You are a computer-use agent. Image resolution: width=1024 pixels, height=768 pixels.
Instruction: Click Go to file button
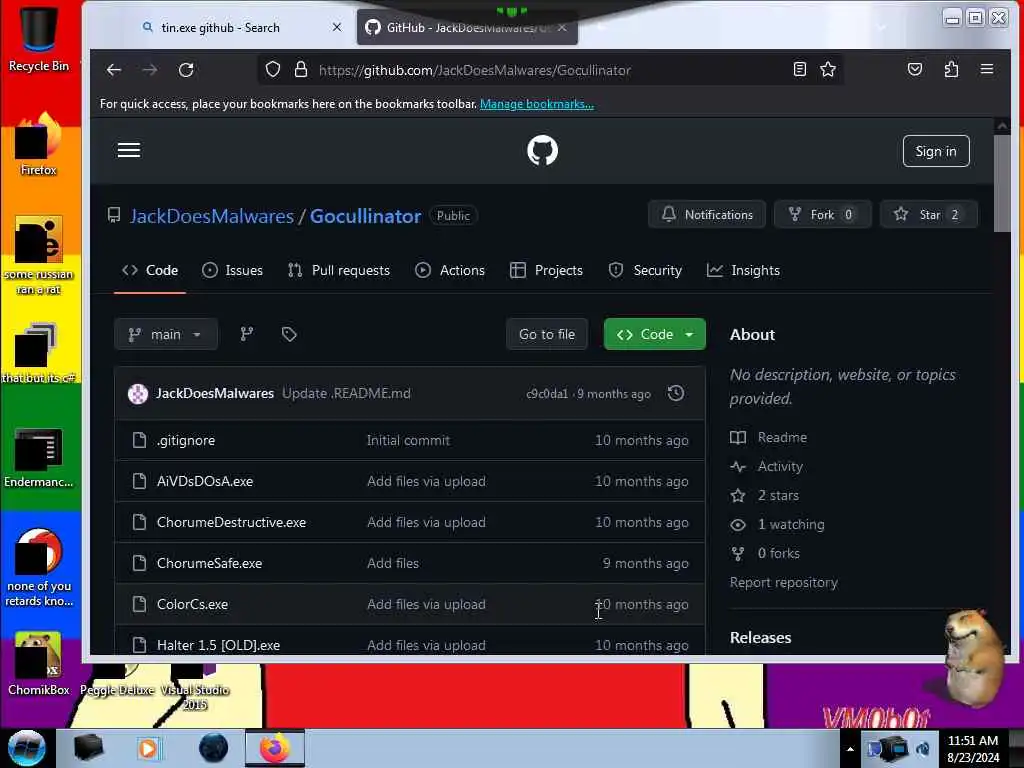[547, 334]
